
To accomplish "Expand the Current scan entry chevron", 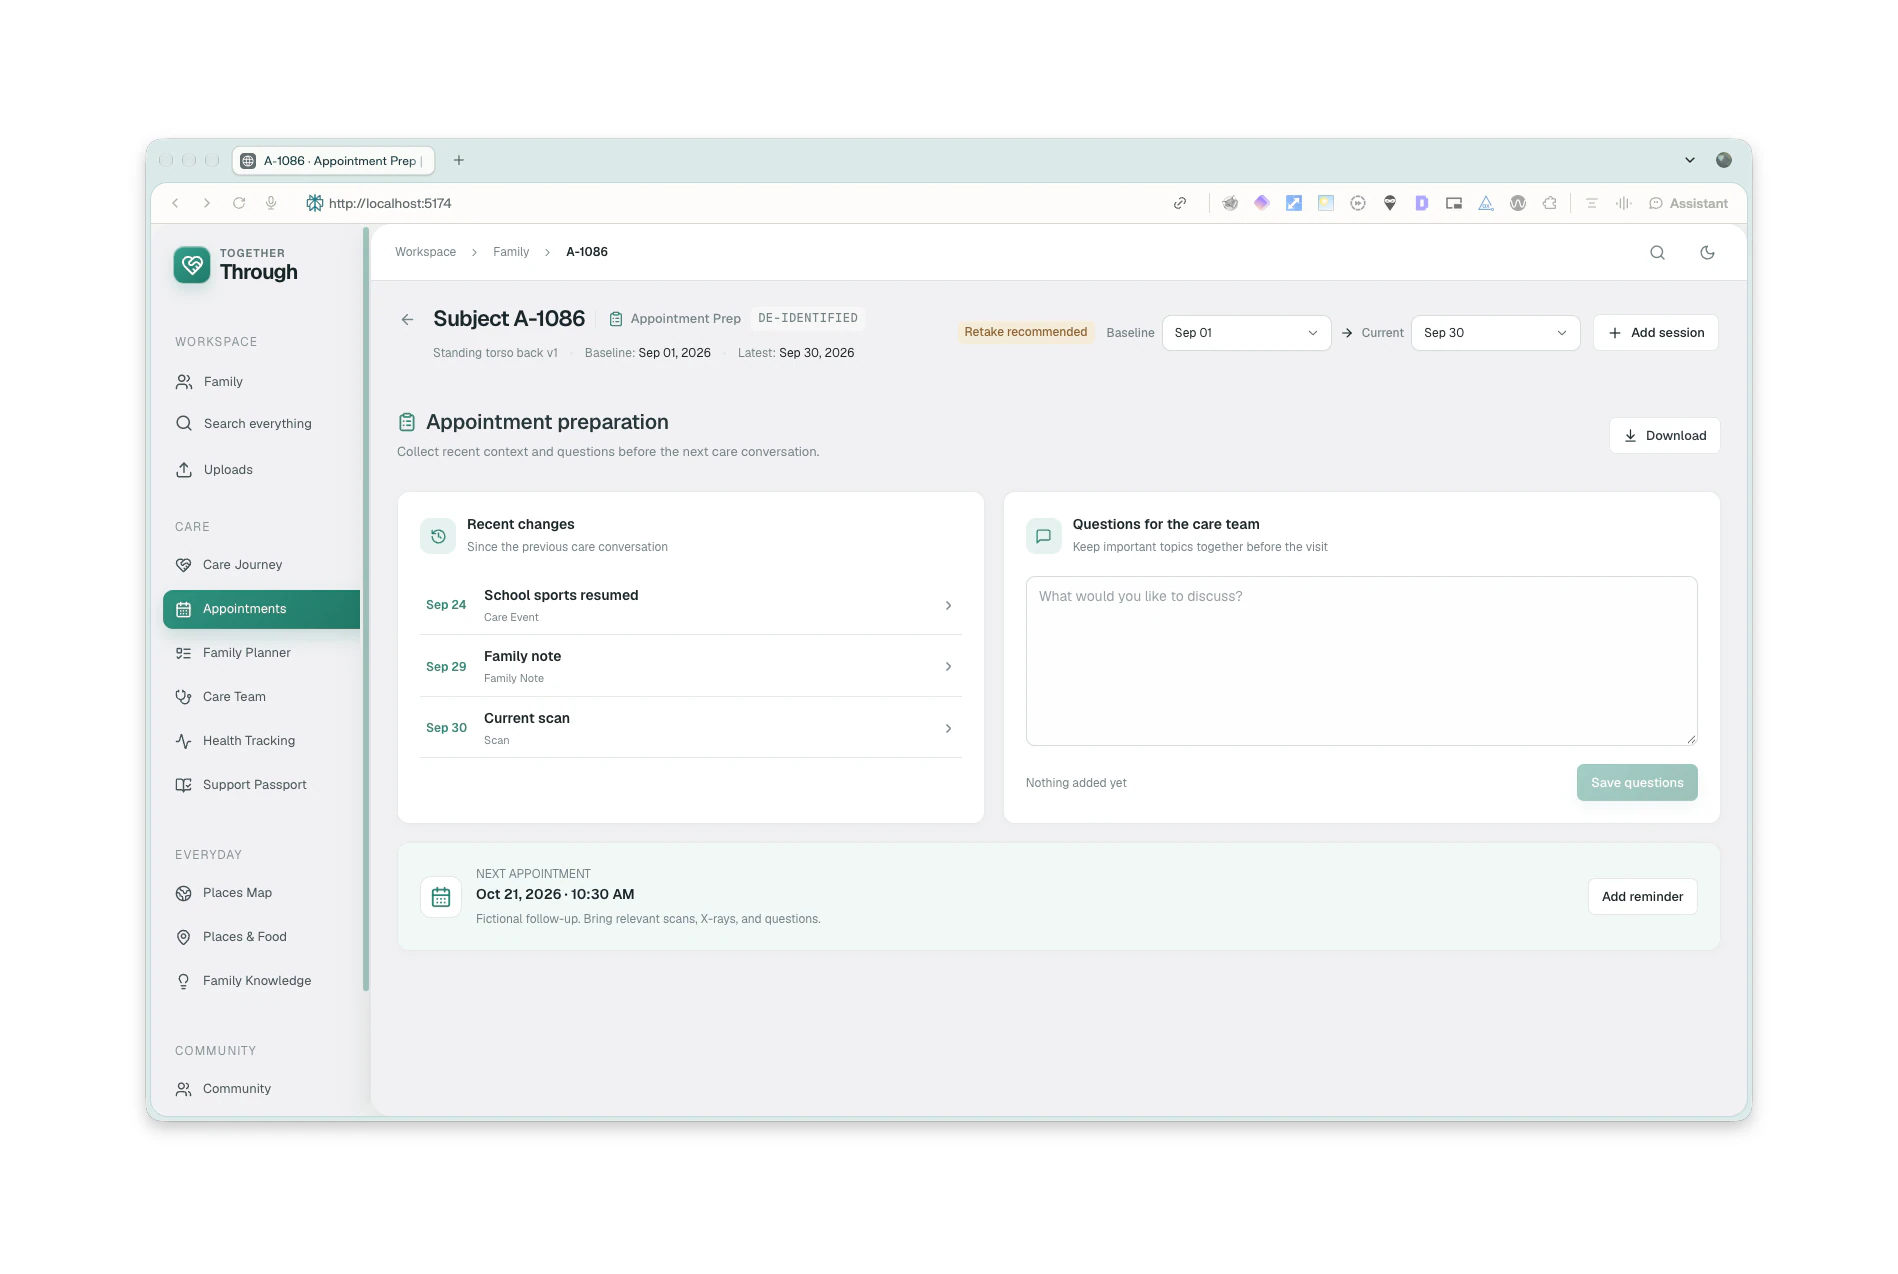I will [x=948, y=729].
